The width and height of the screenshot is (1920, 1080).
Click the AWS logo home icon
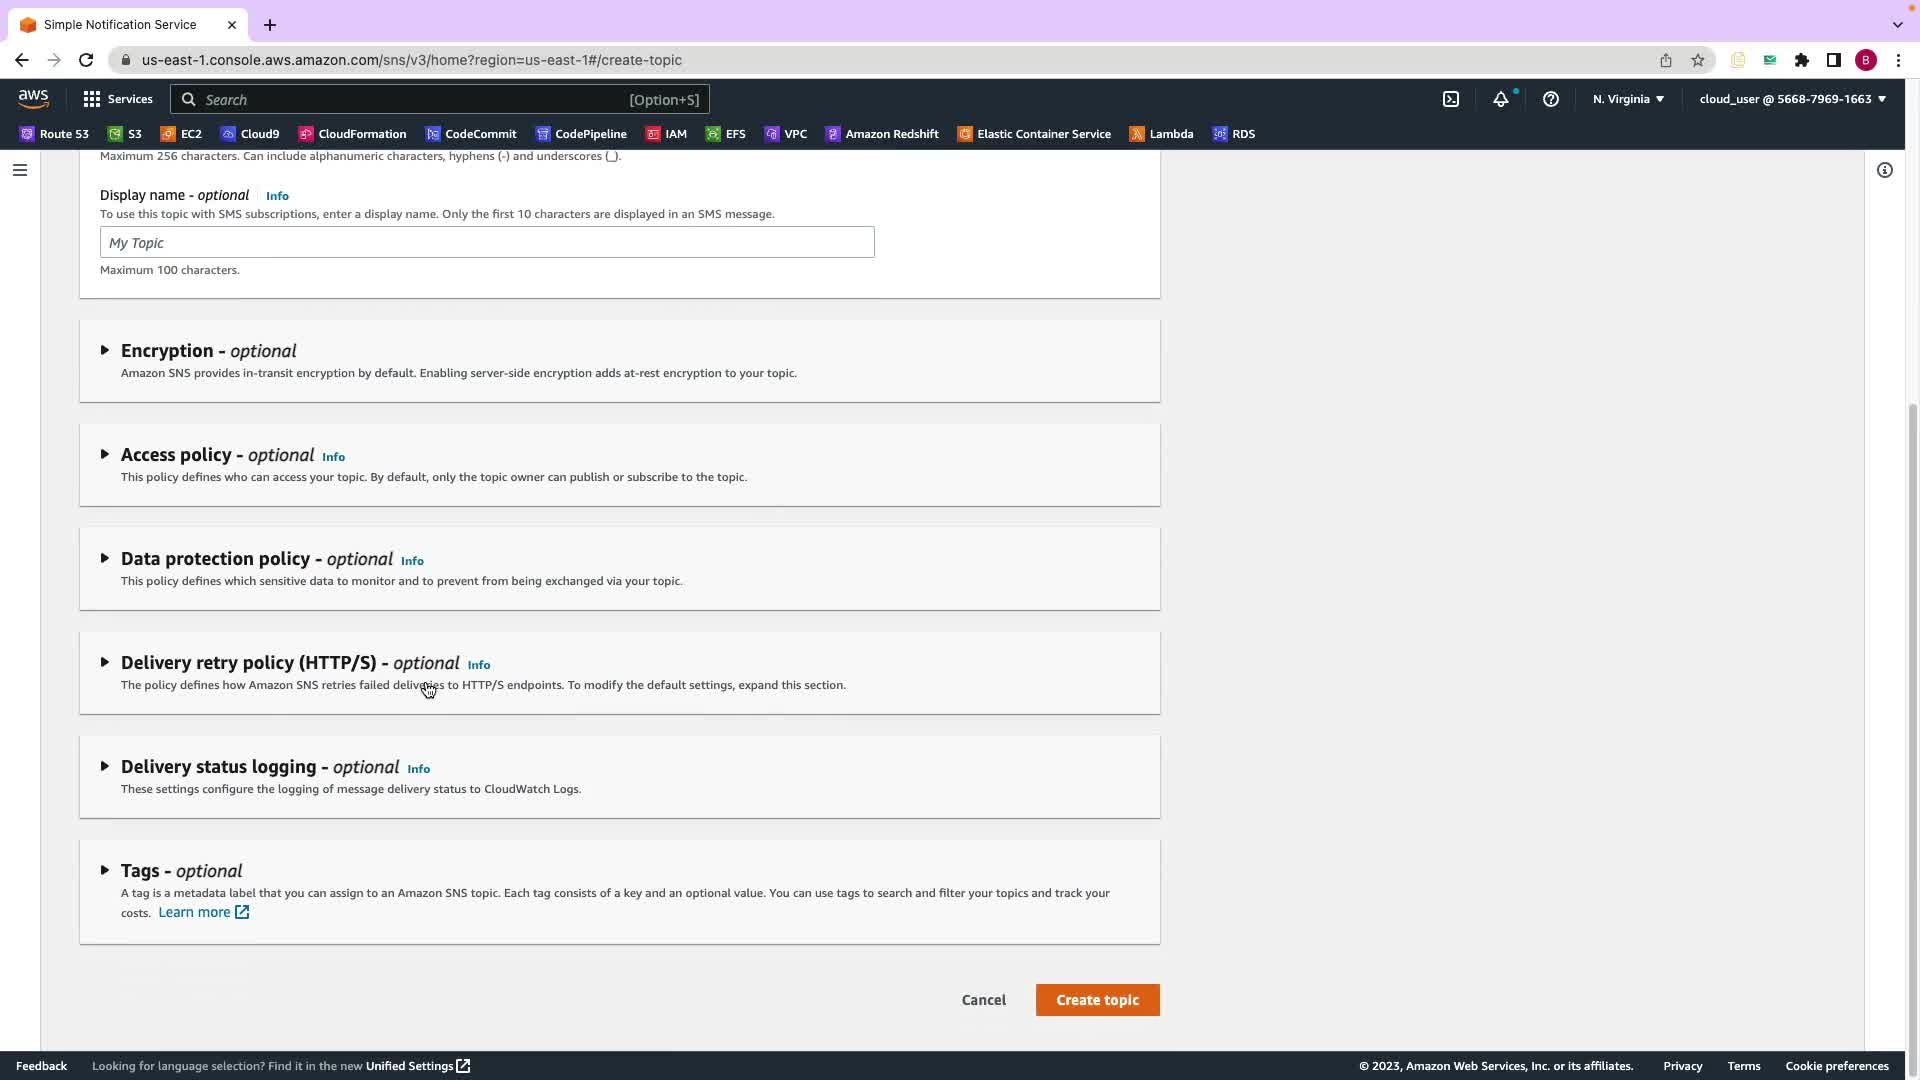tap(33, 98)
